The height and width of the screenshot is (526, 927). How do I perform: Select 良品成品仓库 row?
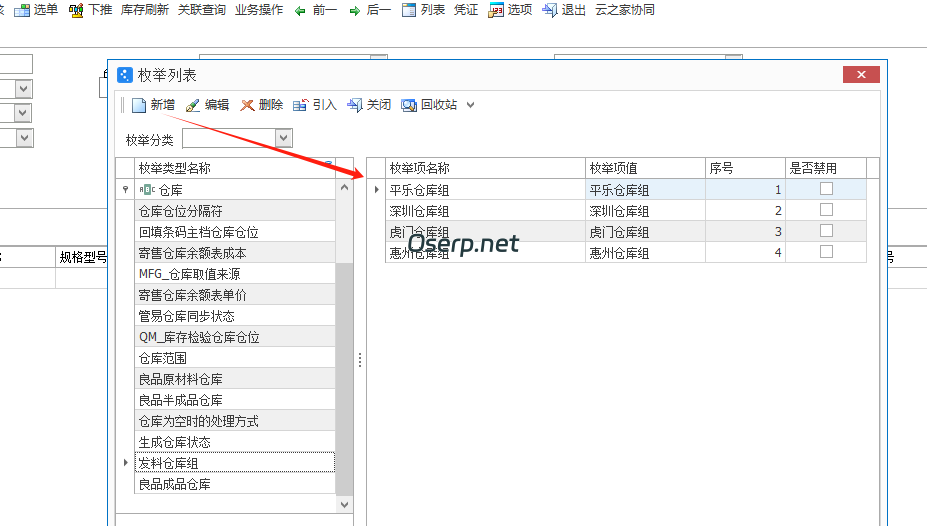point(235,484)
